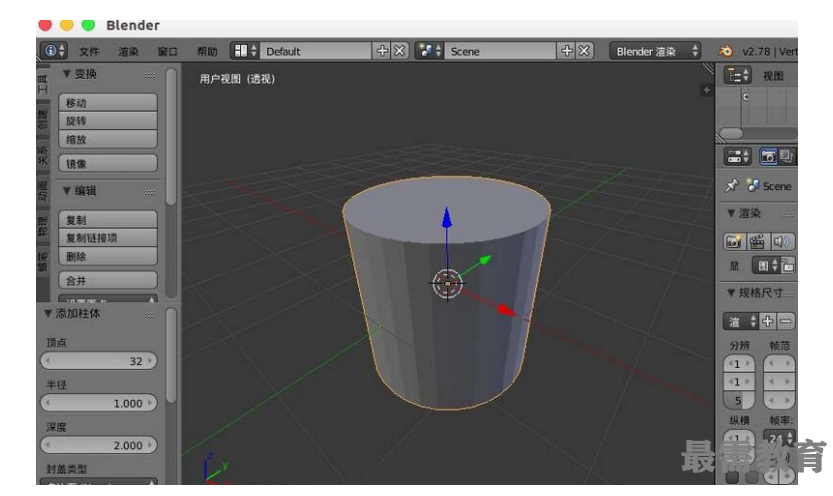Click the Blender logo icon

coord(726,51)
